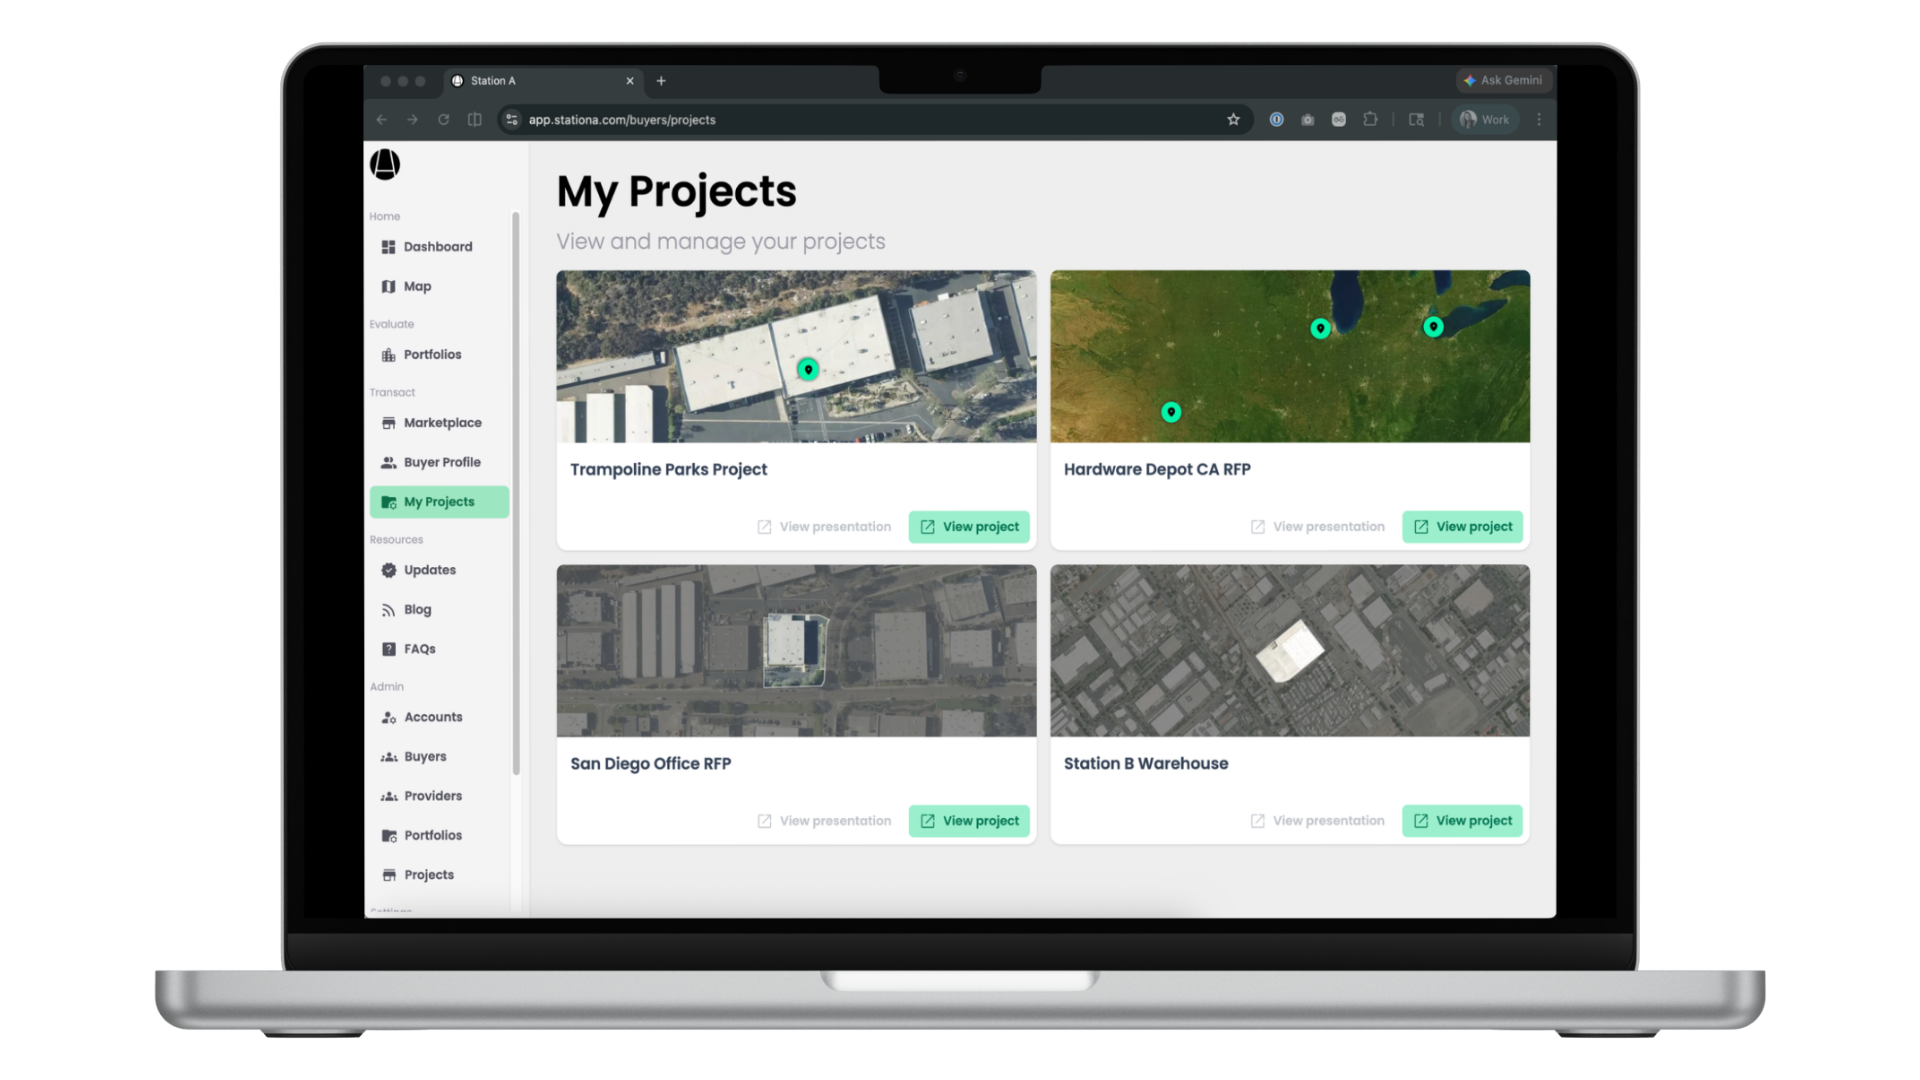Open the Marketplace
Viewport: 1920px width, 1080px height.
[x=441, y=422]
